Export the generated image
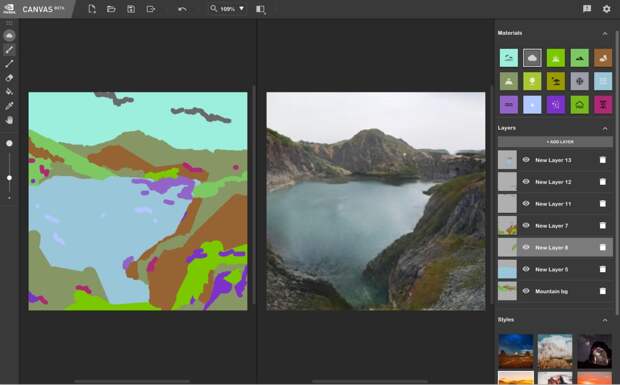 click(x=151, y=9)
